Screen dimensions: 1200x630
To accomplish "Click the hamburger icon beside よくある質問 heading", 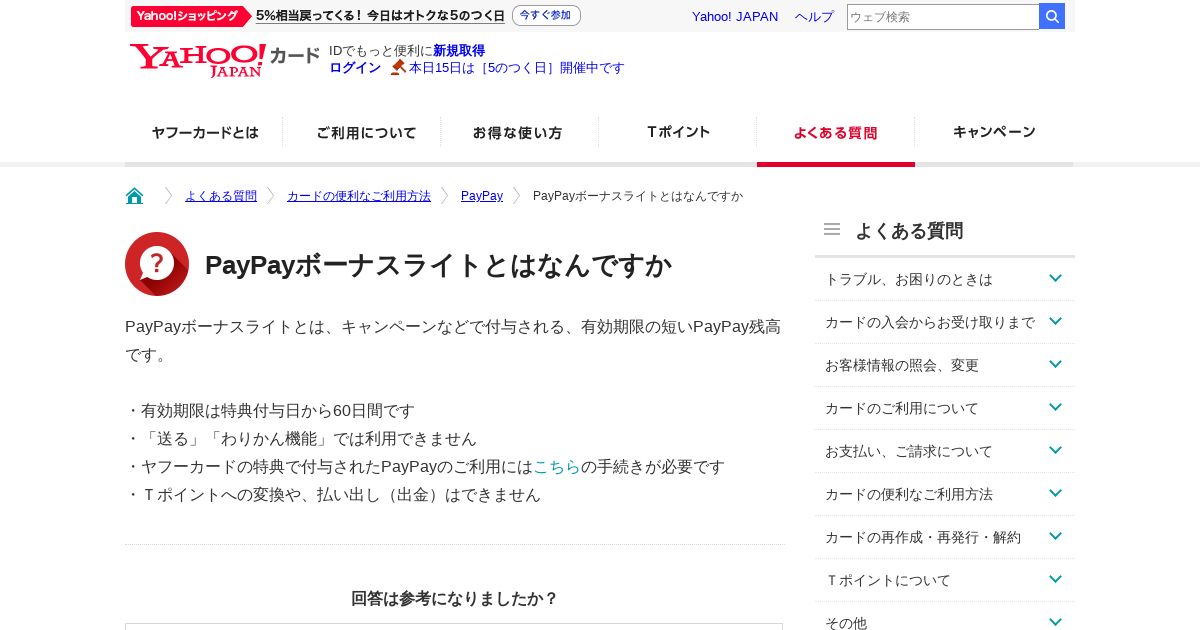I will click(x=832, y=229).
